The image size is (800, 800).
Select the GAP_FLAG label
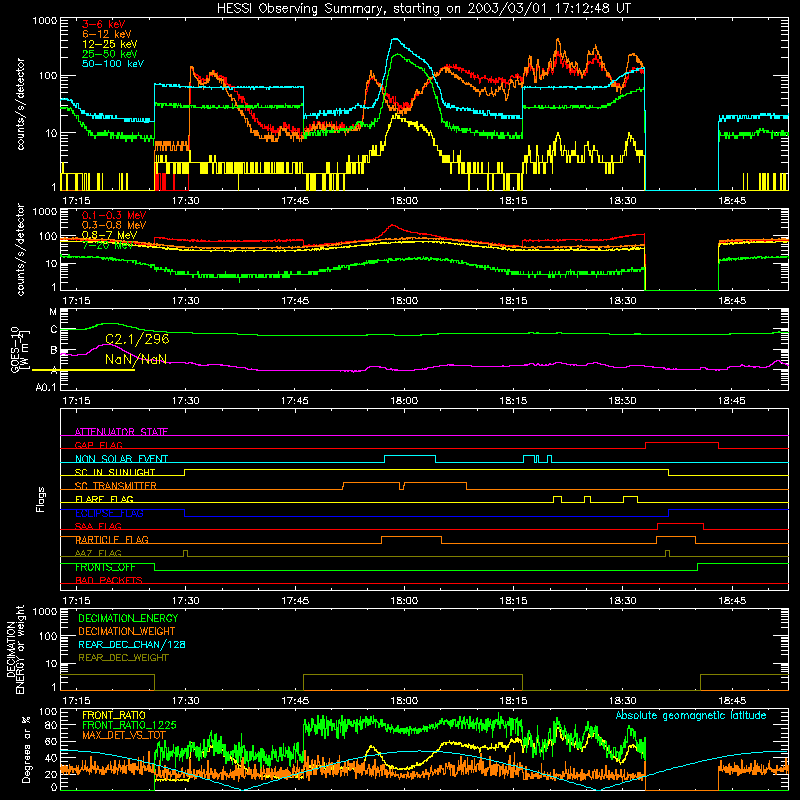point(98,445)
